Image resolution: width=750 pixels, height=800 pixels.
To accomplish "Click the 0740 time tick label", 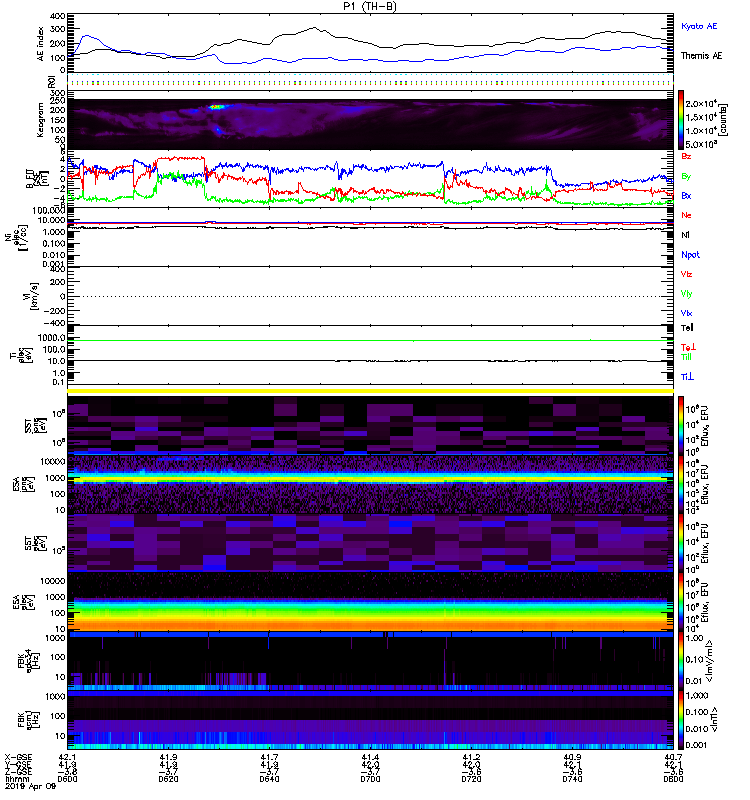I will [572, 779].
